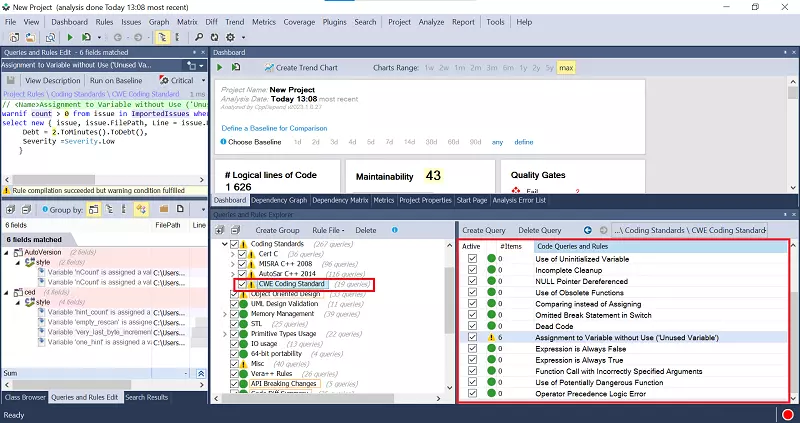Uncheck the MISRA C++ 2008 checkbox
Screen dimensions: 800x423
(242, 264)
